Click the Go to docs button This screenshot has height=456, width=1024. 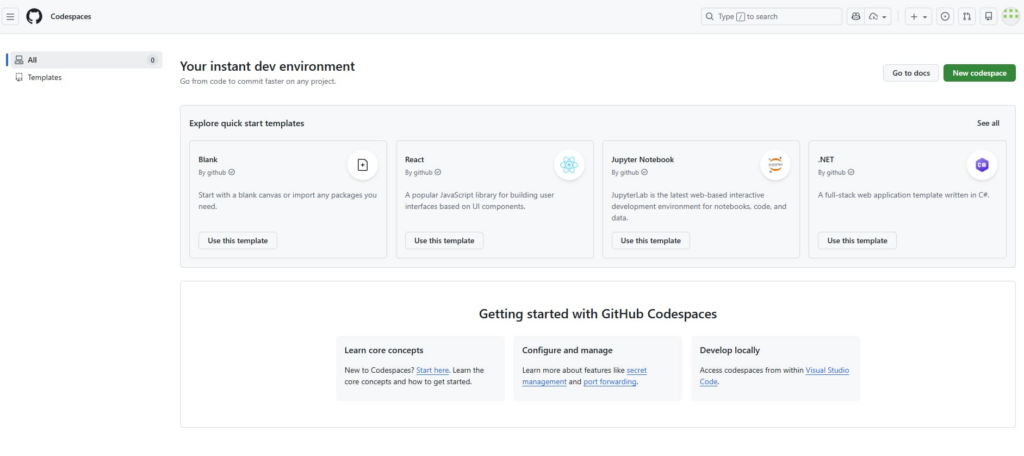pyautogui.click(x=910, y=73)
